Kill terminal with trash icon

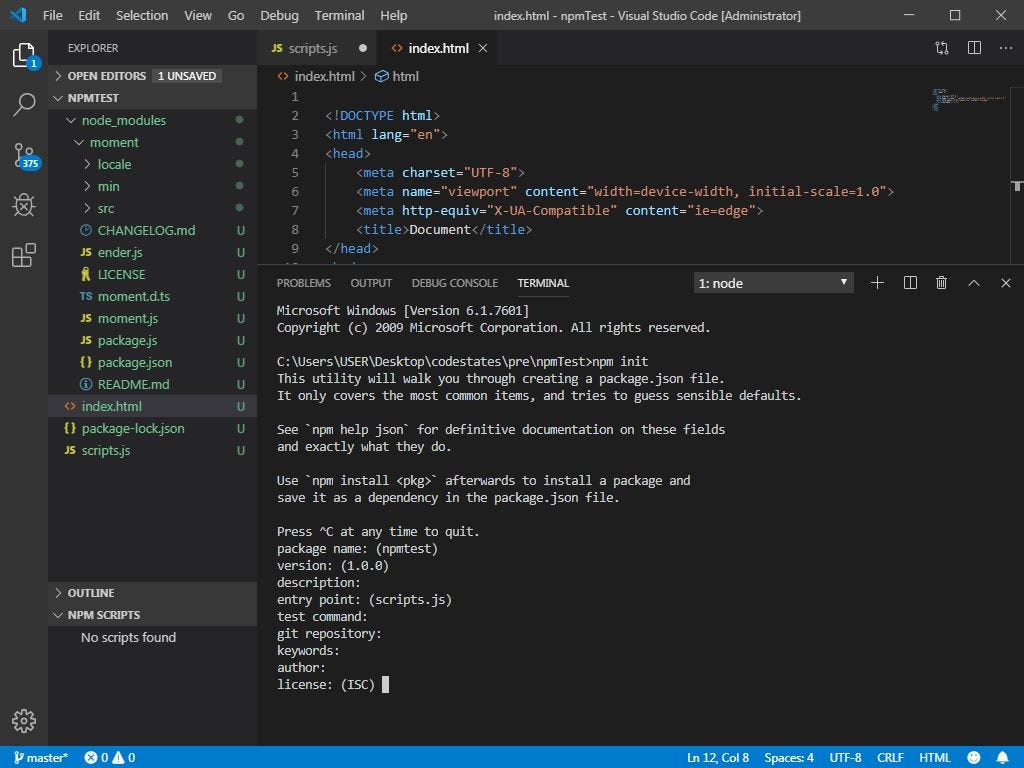point(941,283)
